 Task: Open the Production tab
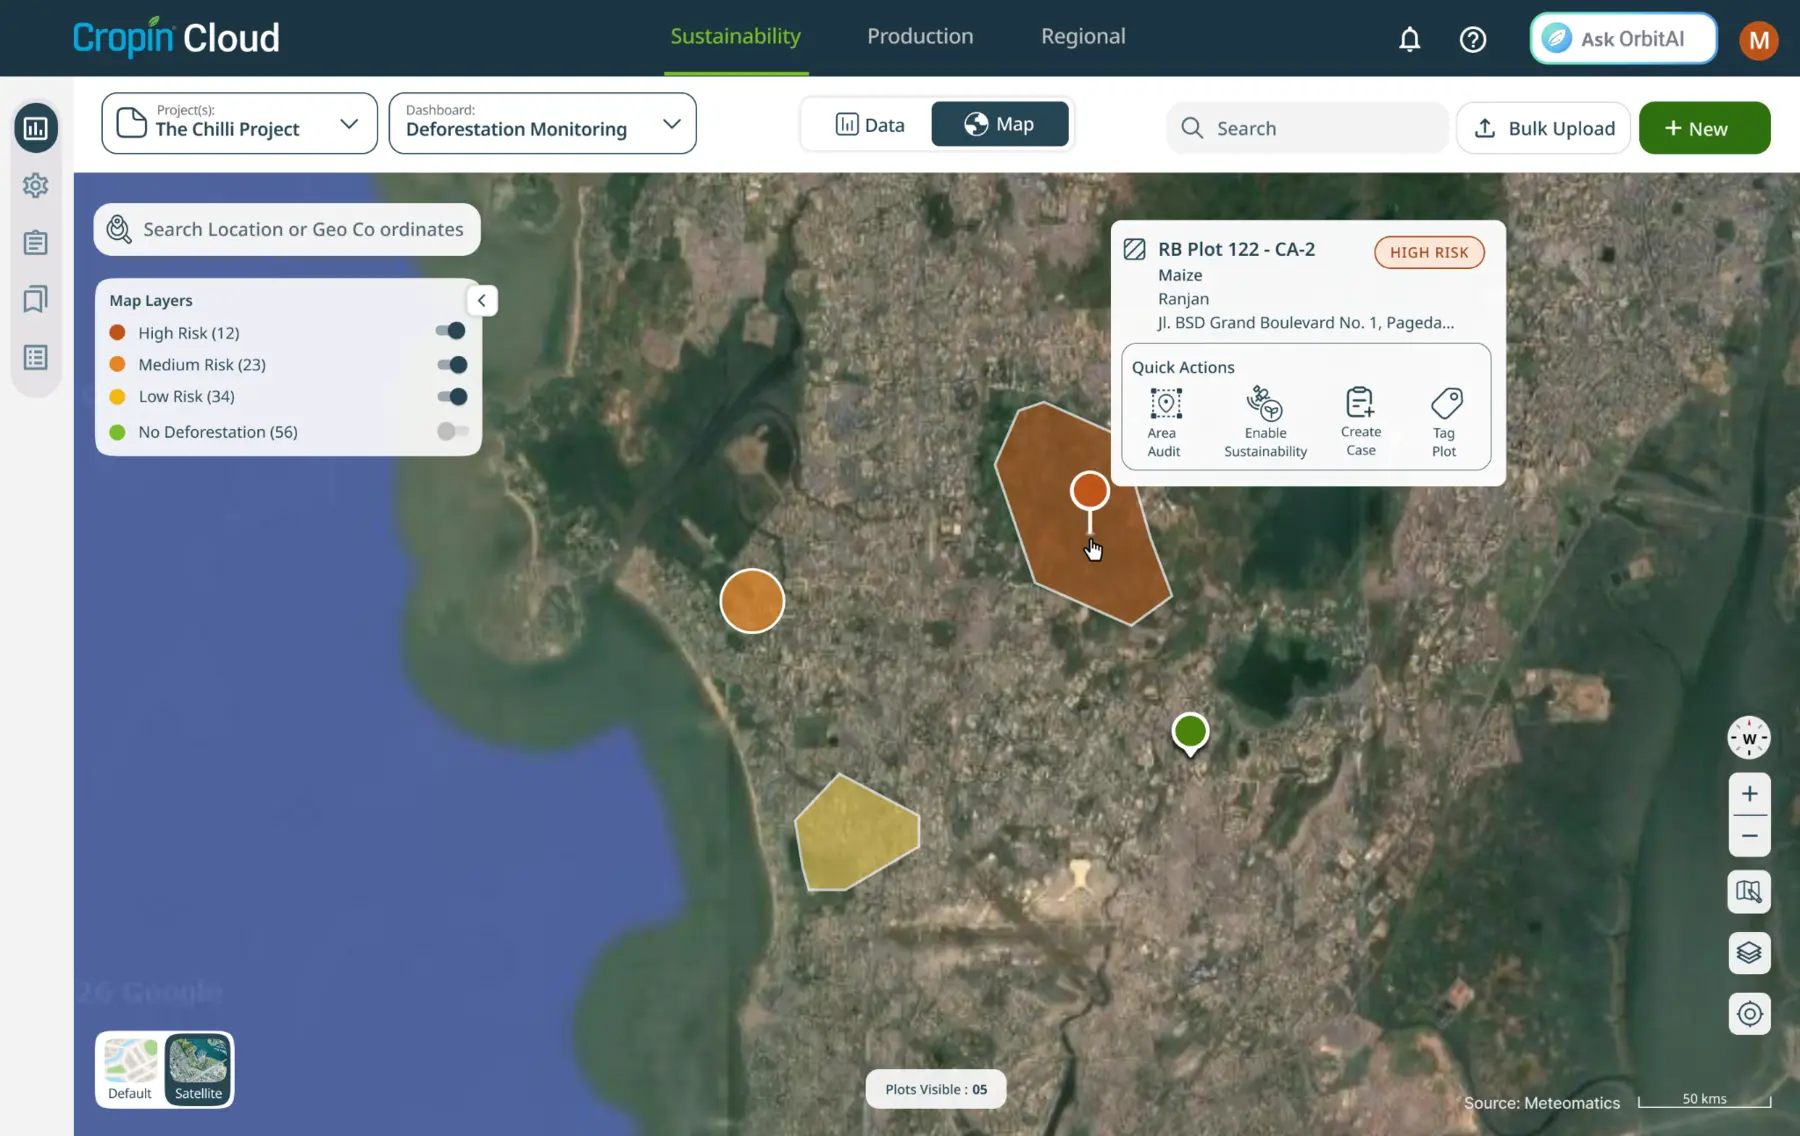click(x=920, y=37)
